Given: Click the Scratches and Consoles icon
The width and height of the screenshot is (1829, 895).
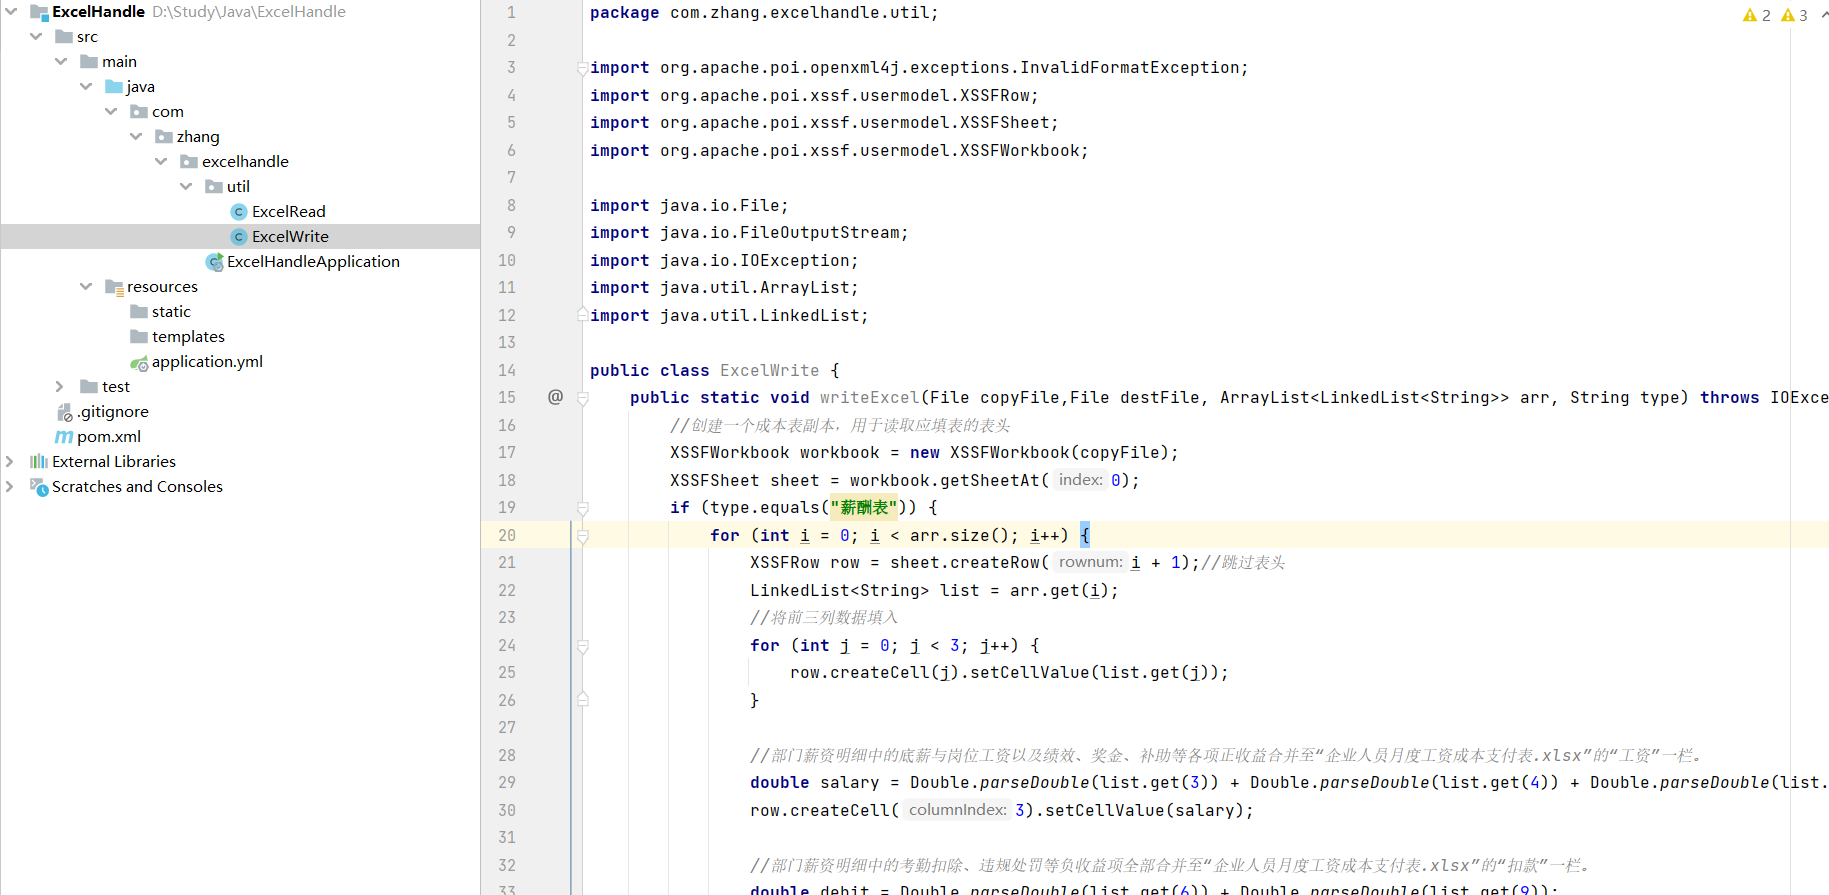Looking at the screenshot, I should pyautogui.click(x=39, y=487).
